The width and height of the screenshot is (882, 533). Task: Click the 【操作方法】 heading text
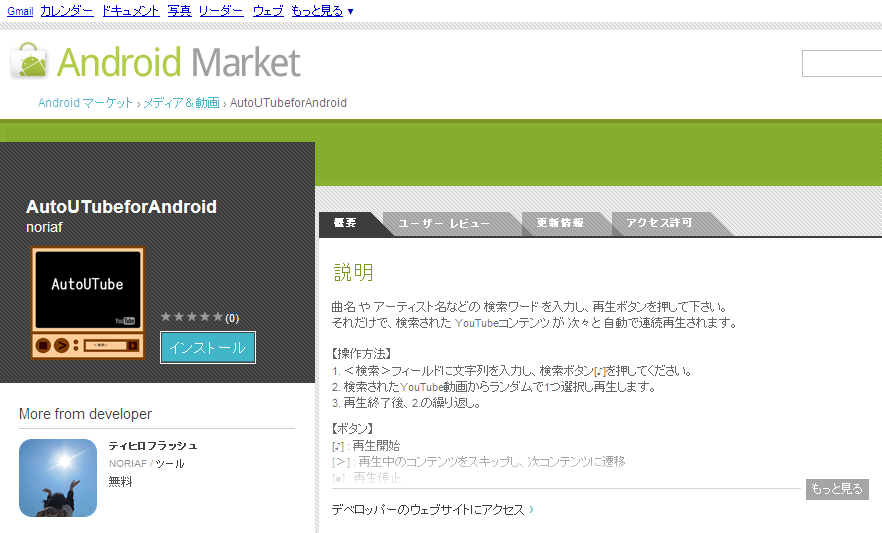pos(361,354)
